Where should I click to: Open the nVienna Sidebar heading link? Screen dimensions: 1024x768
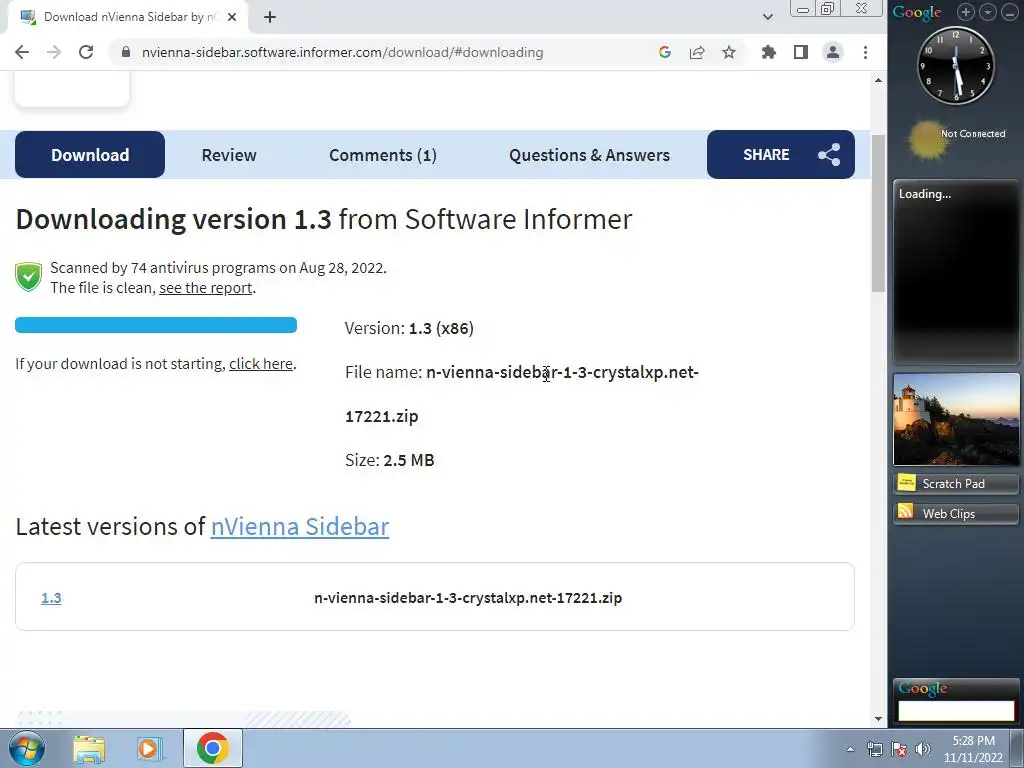(300, 526)
